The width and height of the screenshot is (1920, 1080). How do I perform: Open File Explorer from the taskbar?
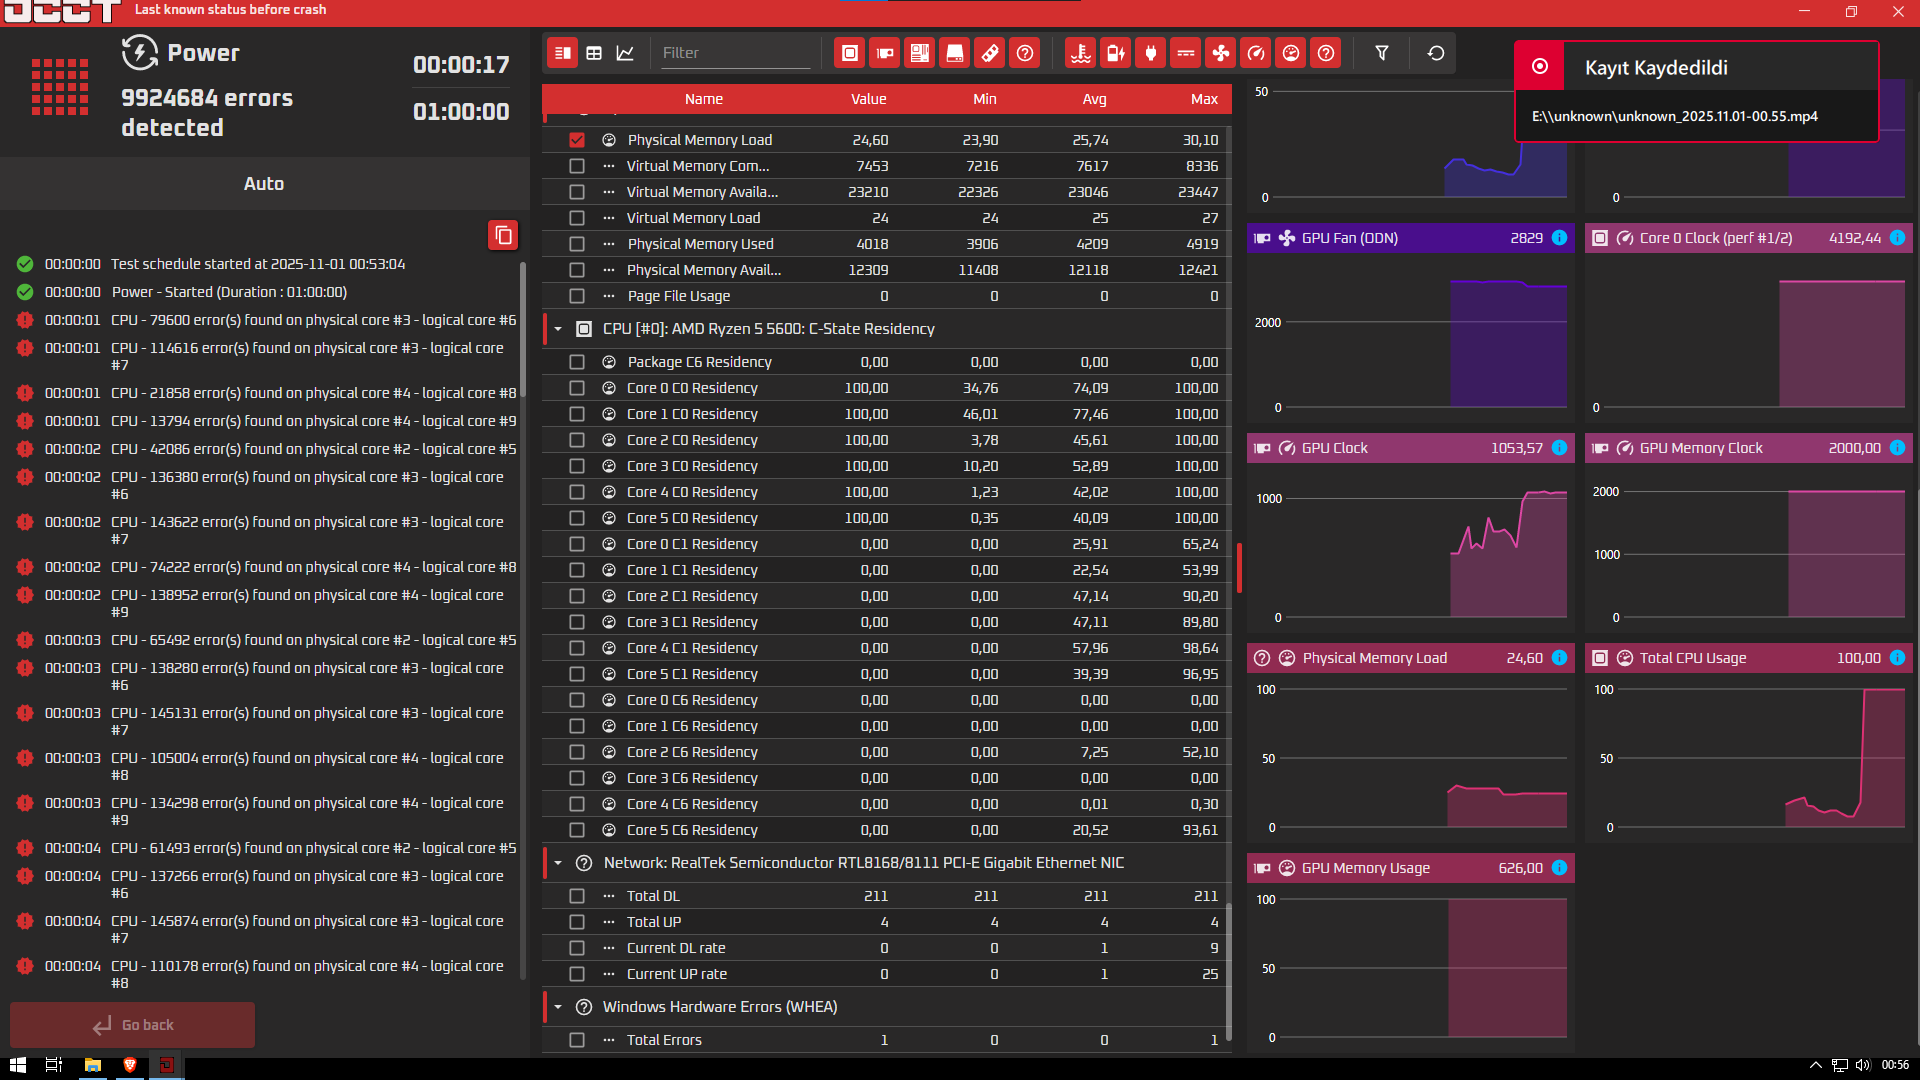pyautogui.click(x=92, y=1065)
